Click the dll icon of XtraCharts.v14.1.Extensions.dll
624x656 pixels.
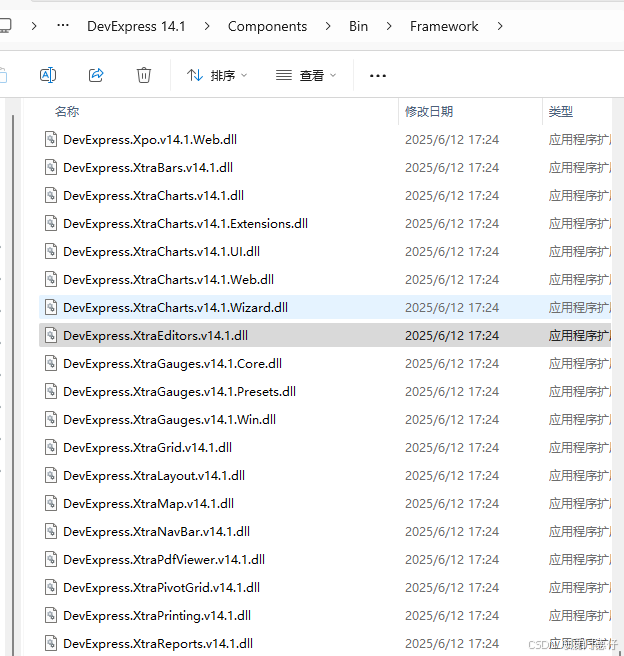[x=51, y=223]
